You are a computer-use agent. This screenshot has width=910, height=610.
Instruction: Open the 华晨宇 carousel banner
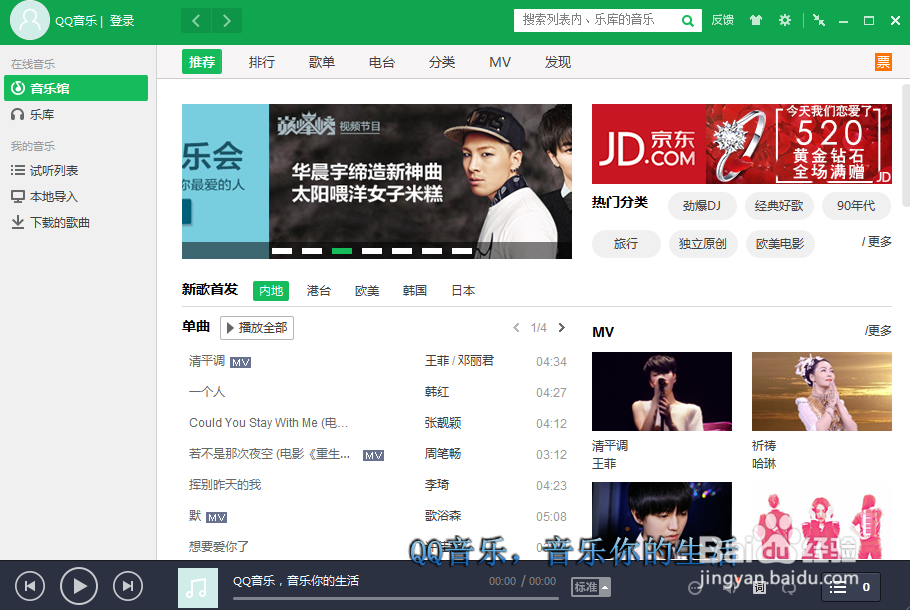click(x=420, y=181)
